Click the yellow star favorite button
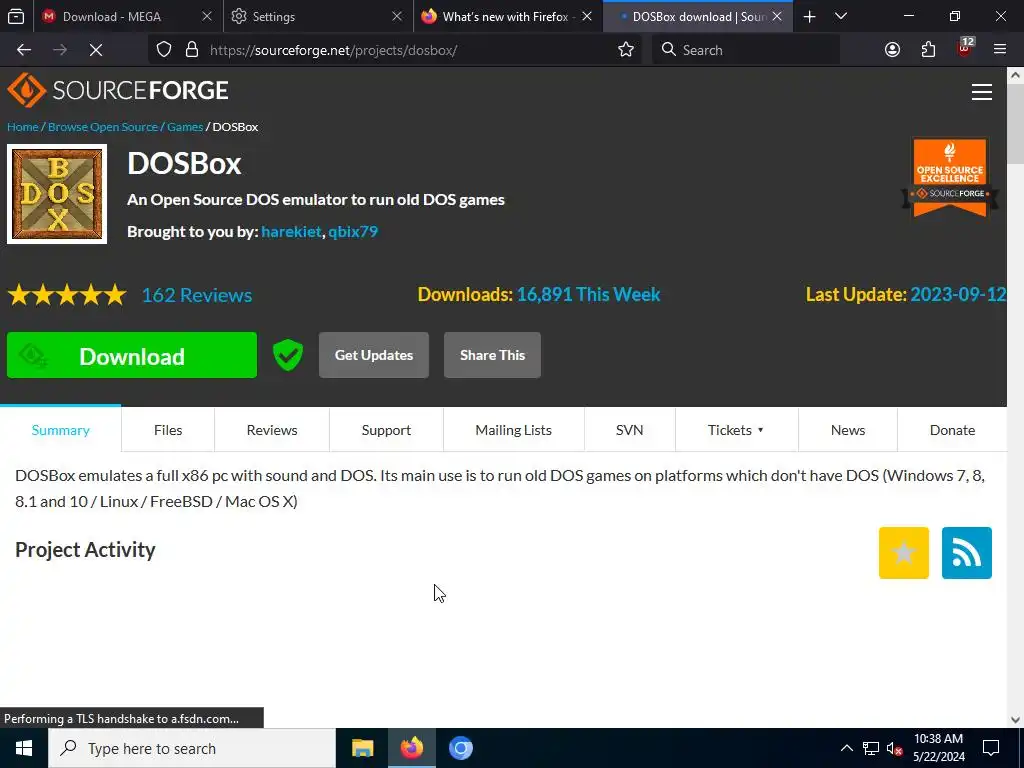 point(903,552)
